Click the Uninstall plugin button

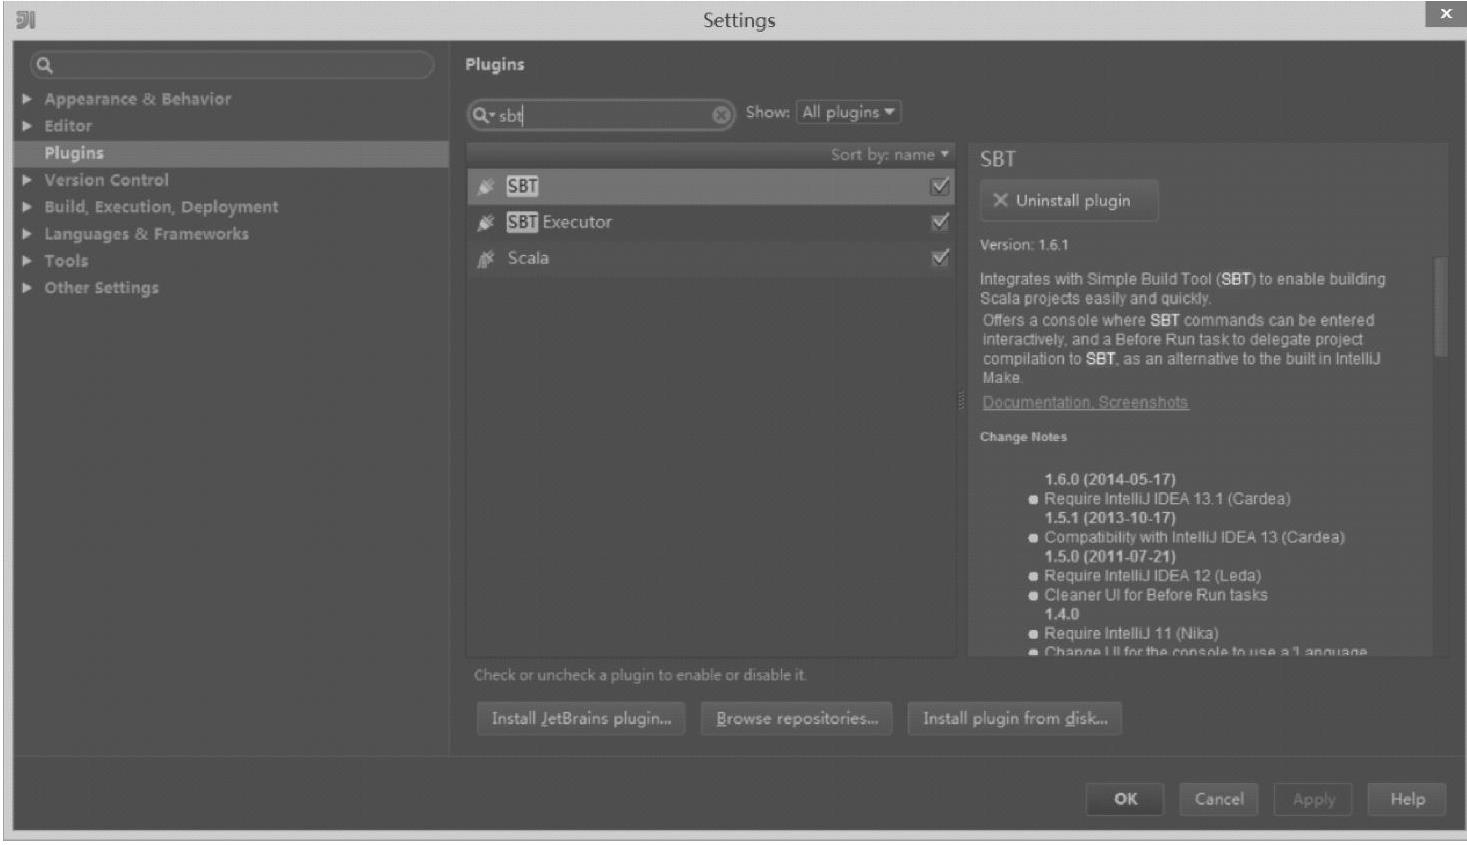coord(1069,200)
